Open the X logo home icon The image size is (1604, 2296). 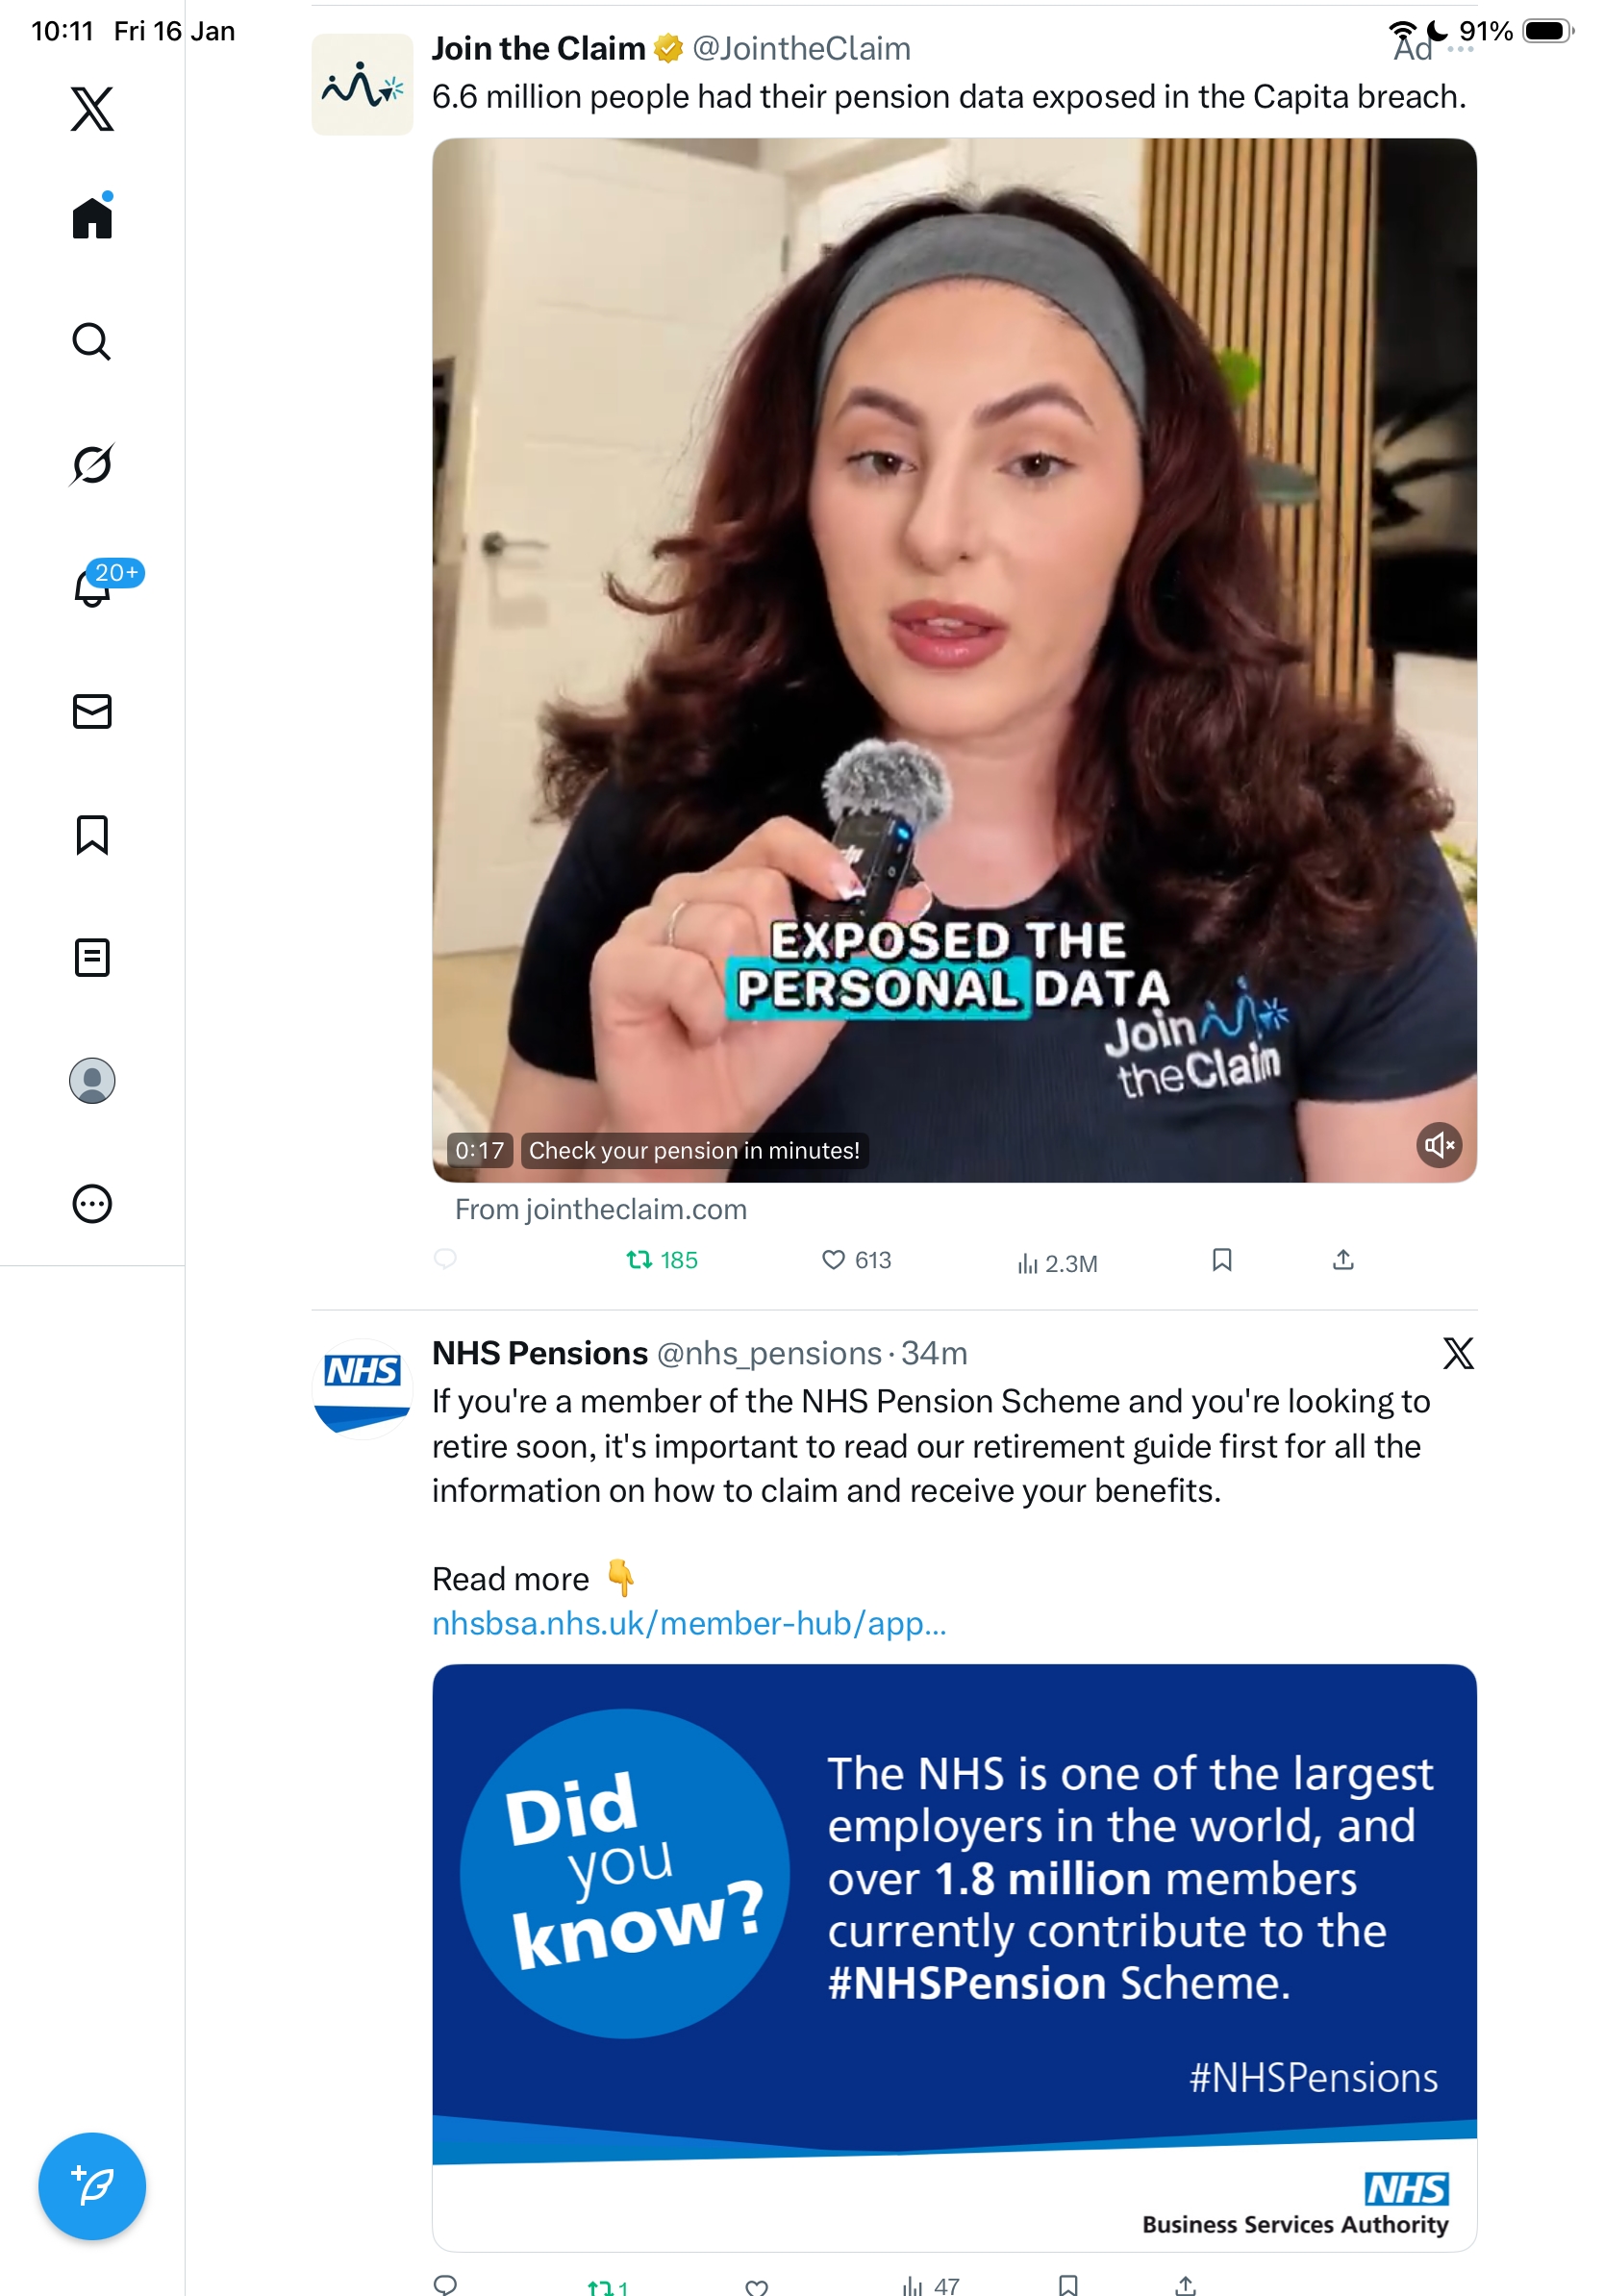(x=92, y=108)
